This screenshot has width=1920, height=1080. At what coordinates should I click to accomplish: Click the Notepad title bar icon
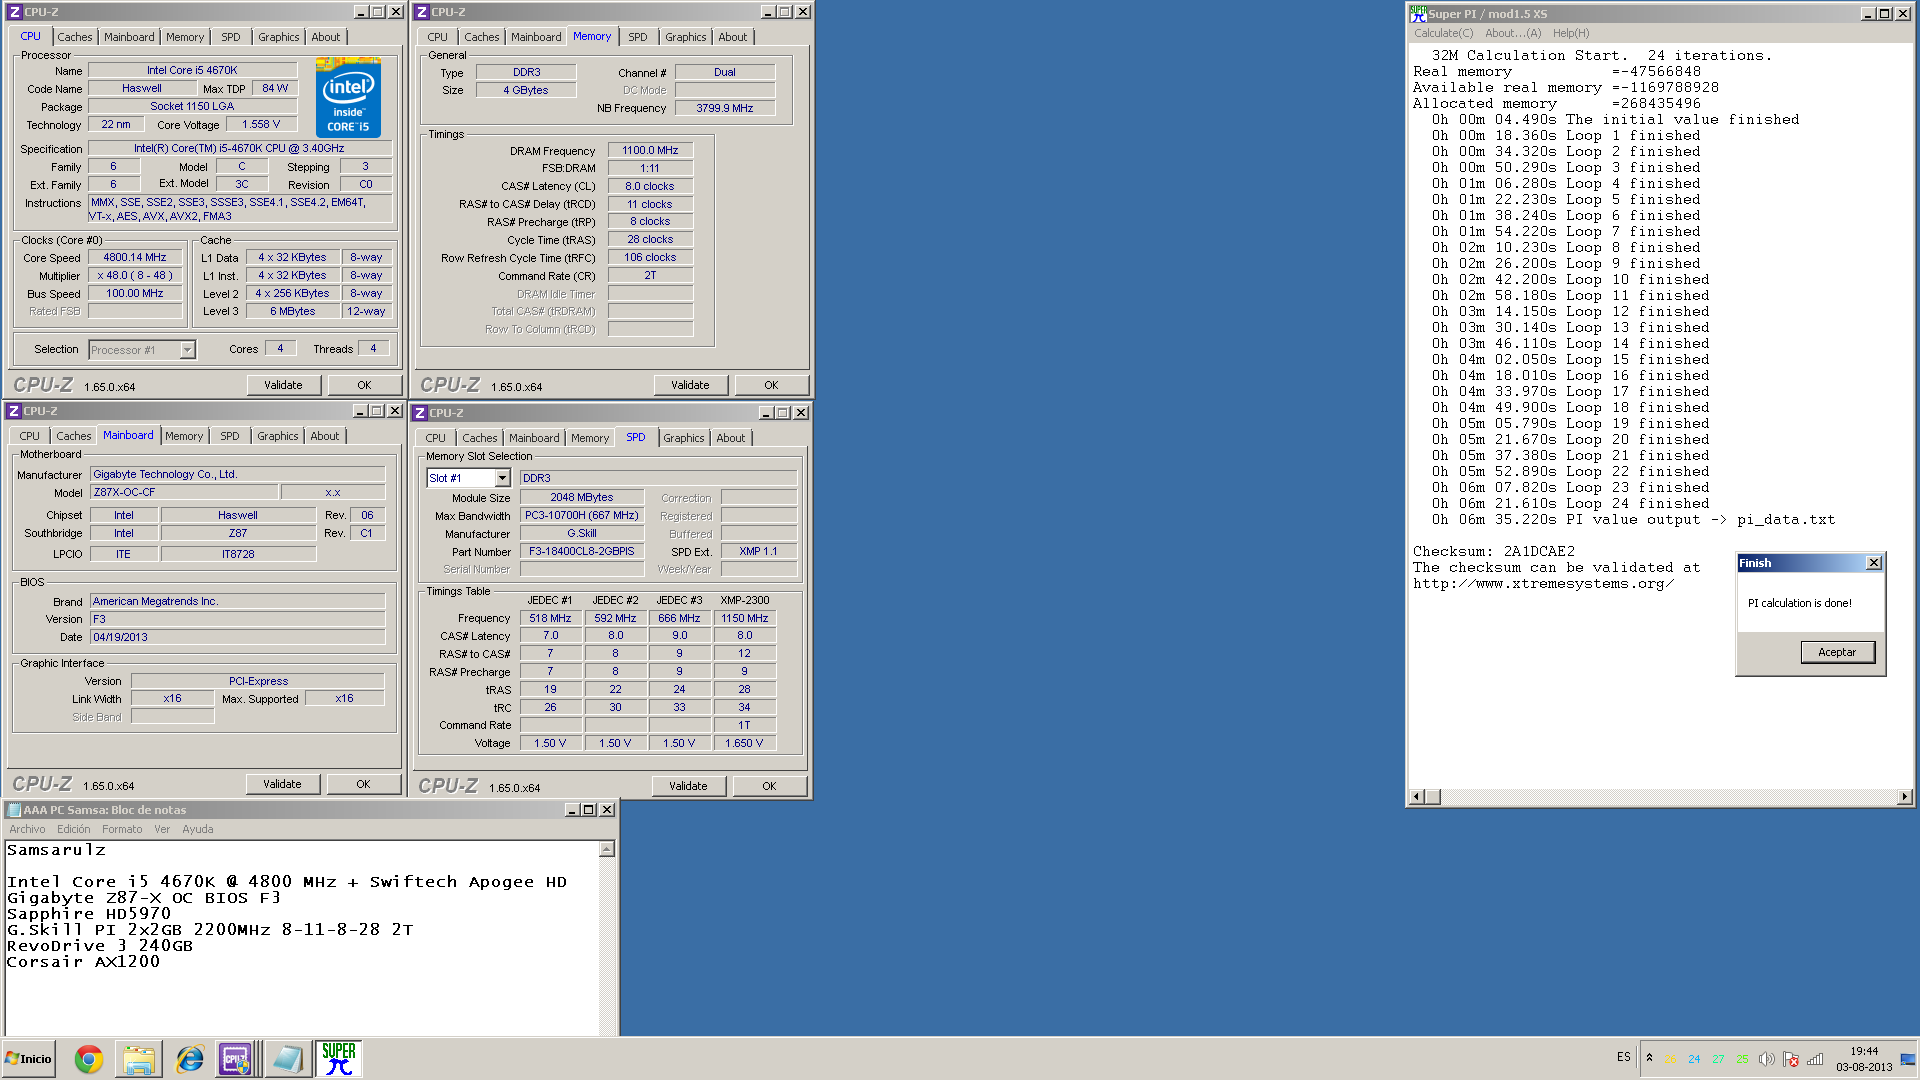point(14,810)
